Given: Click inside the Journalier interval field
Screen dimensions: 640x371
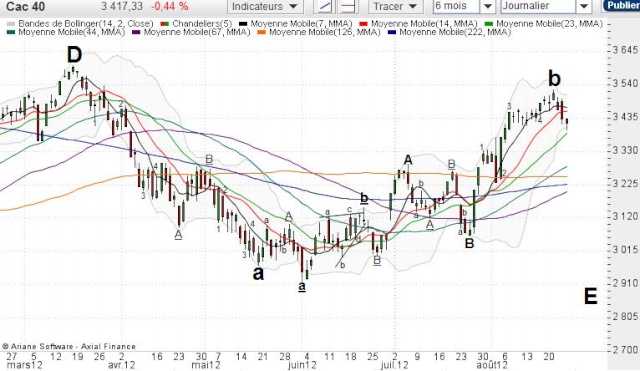Looking at the screenshot, I should pos(539,6).
